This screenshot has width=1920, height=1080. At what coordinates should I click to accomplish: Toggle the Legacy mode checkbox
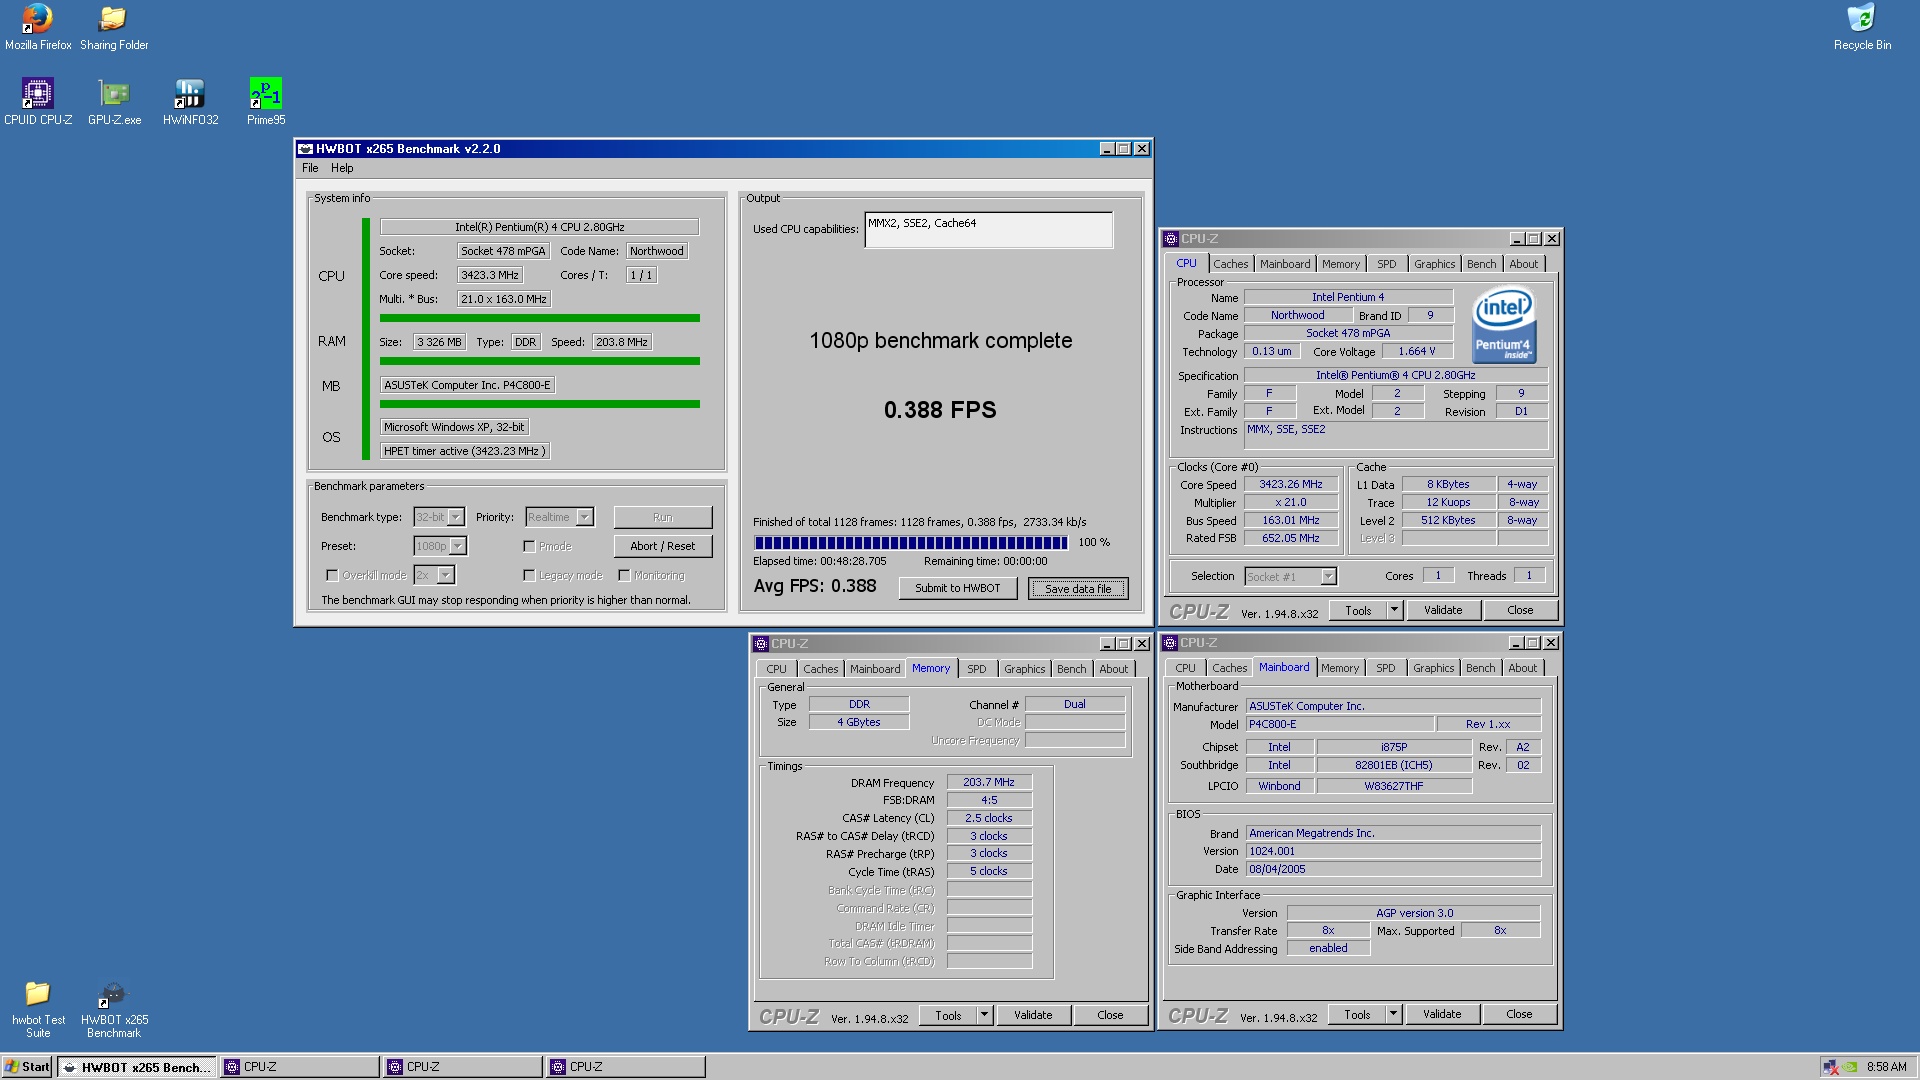click(x=529, y=576)
